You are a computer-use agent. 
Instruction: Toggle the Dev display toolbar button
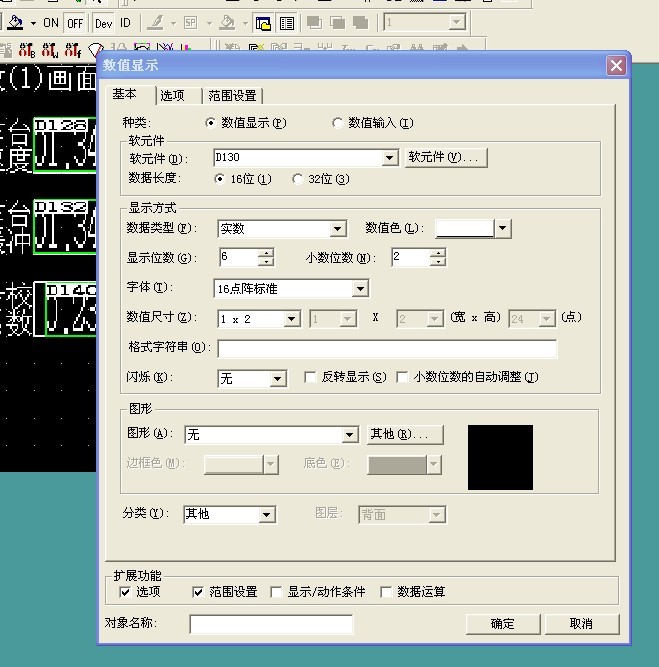tap(105, 22)
